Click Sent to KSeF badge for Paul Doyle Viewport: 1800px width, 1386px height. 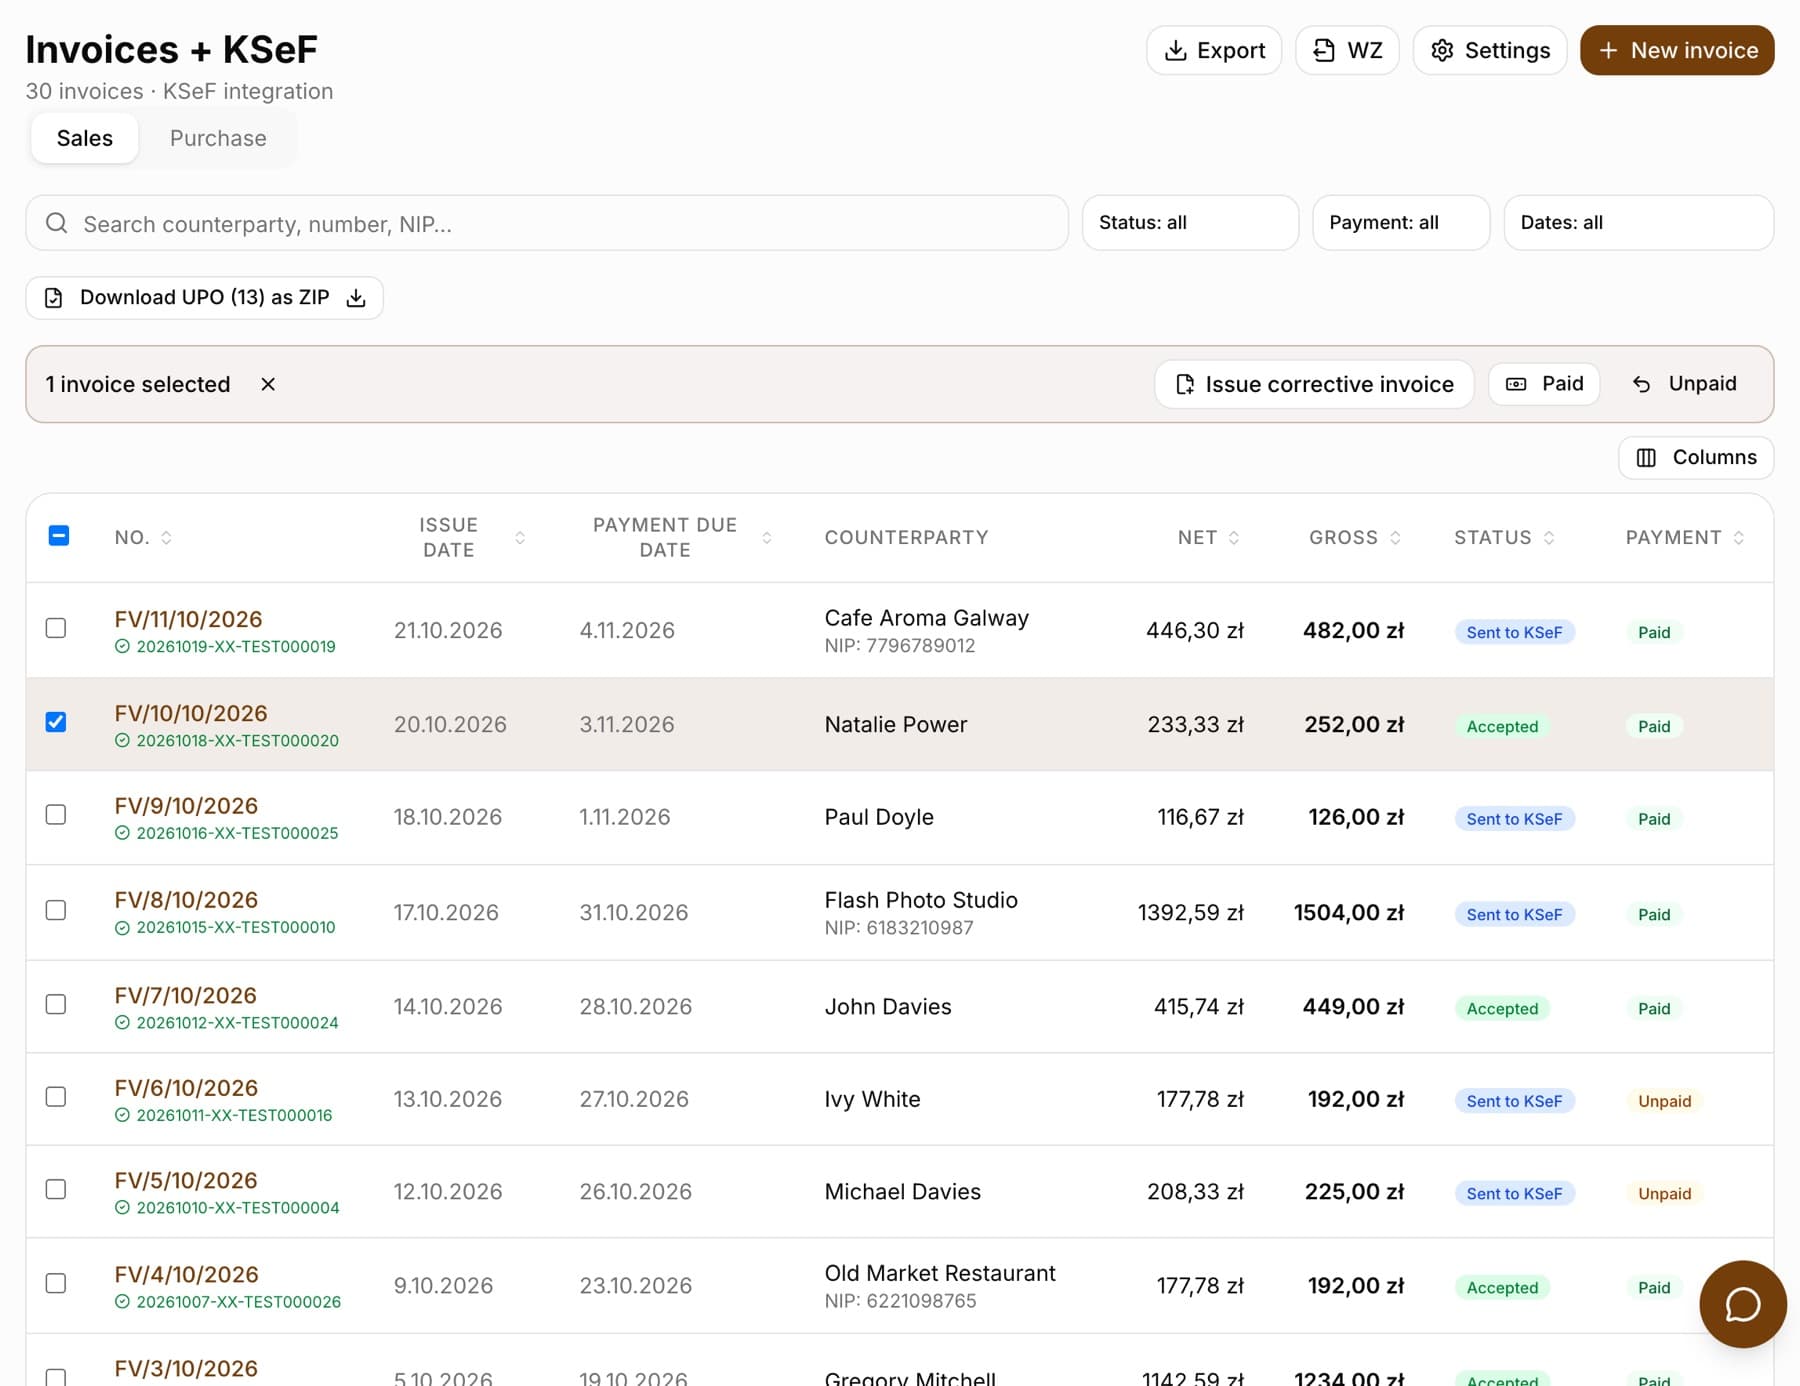coord(1514,819)
